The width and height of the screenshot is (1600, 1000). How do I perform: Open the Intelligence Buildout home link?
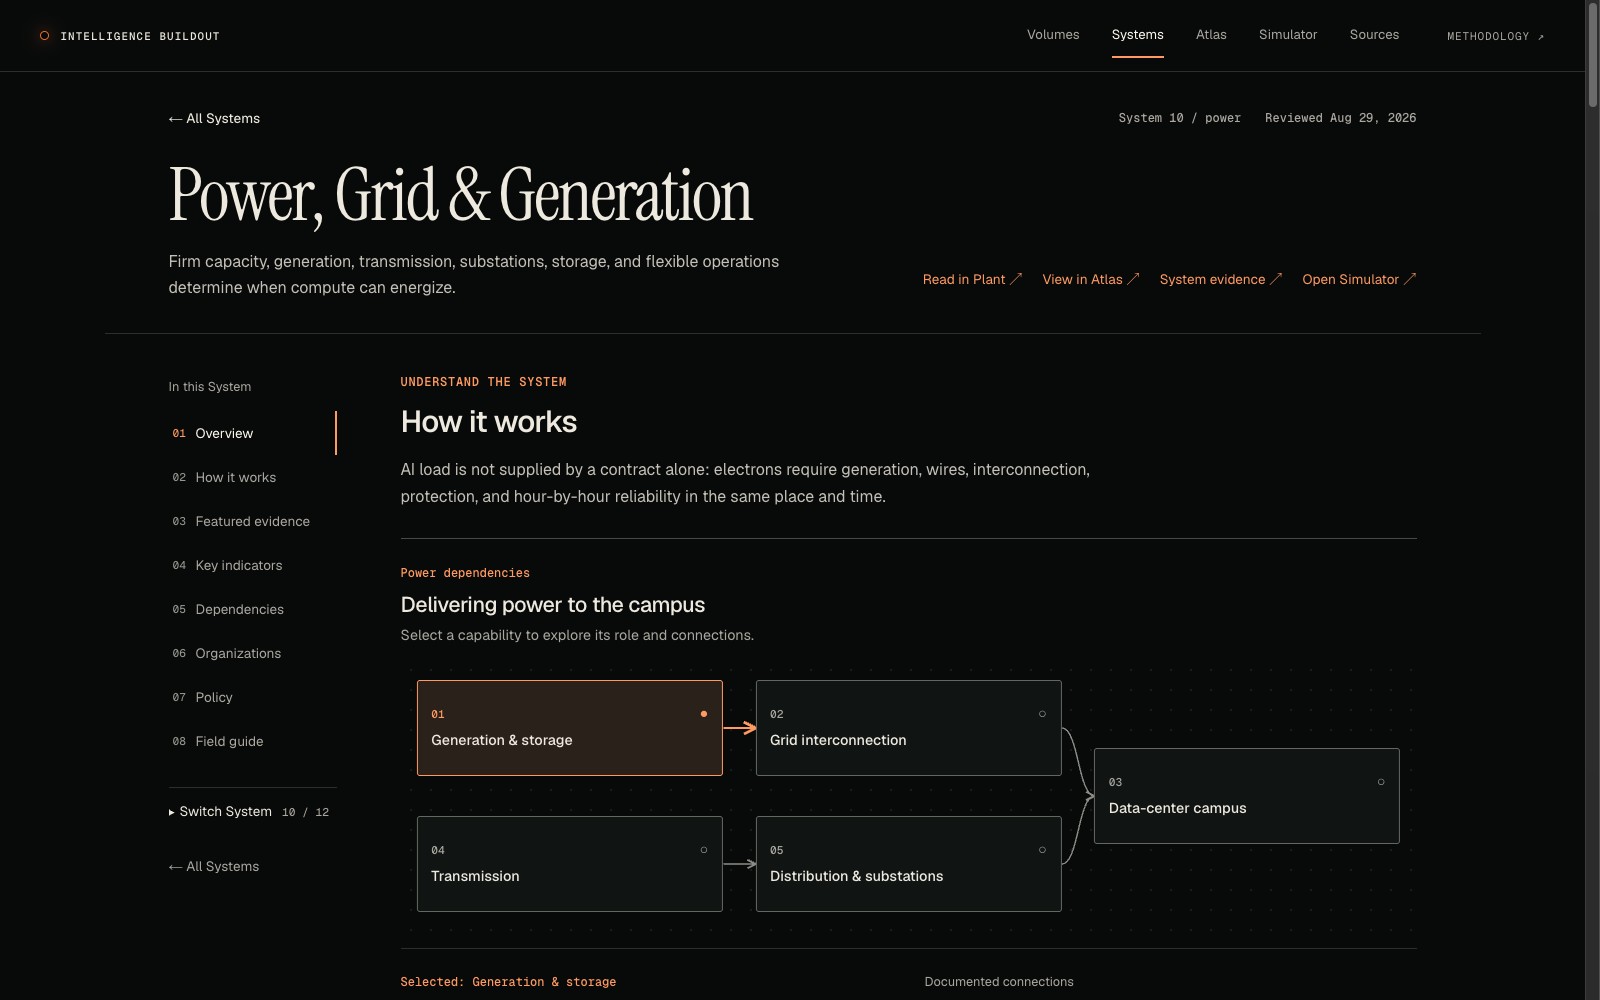[129, 36]
